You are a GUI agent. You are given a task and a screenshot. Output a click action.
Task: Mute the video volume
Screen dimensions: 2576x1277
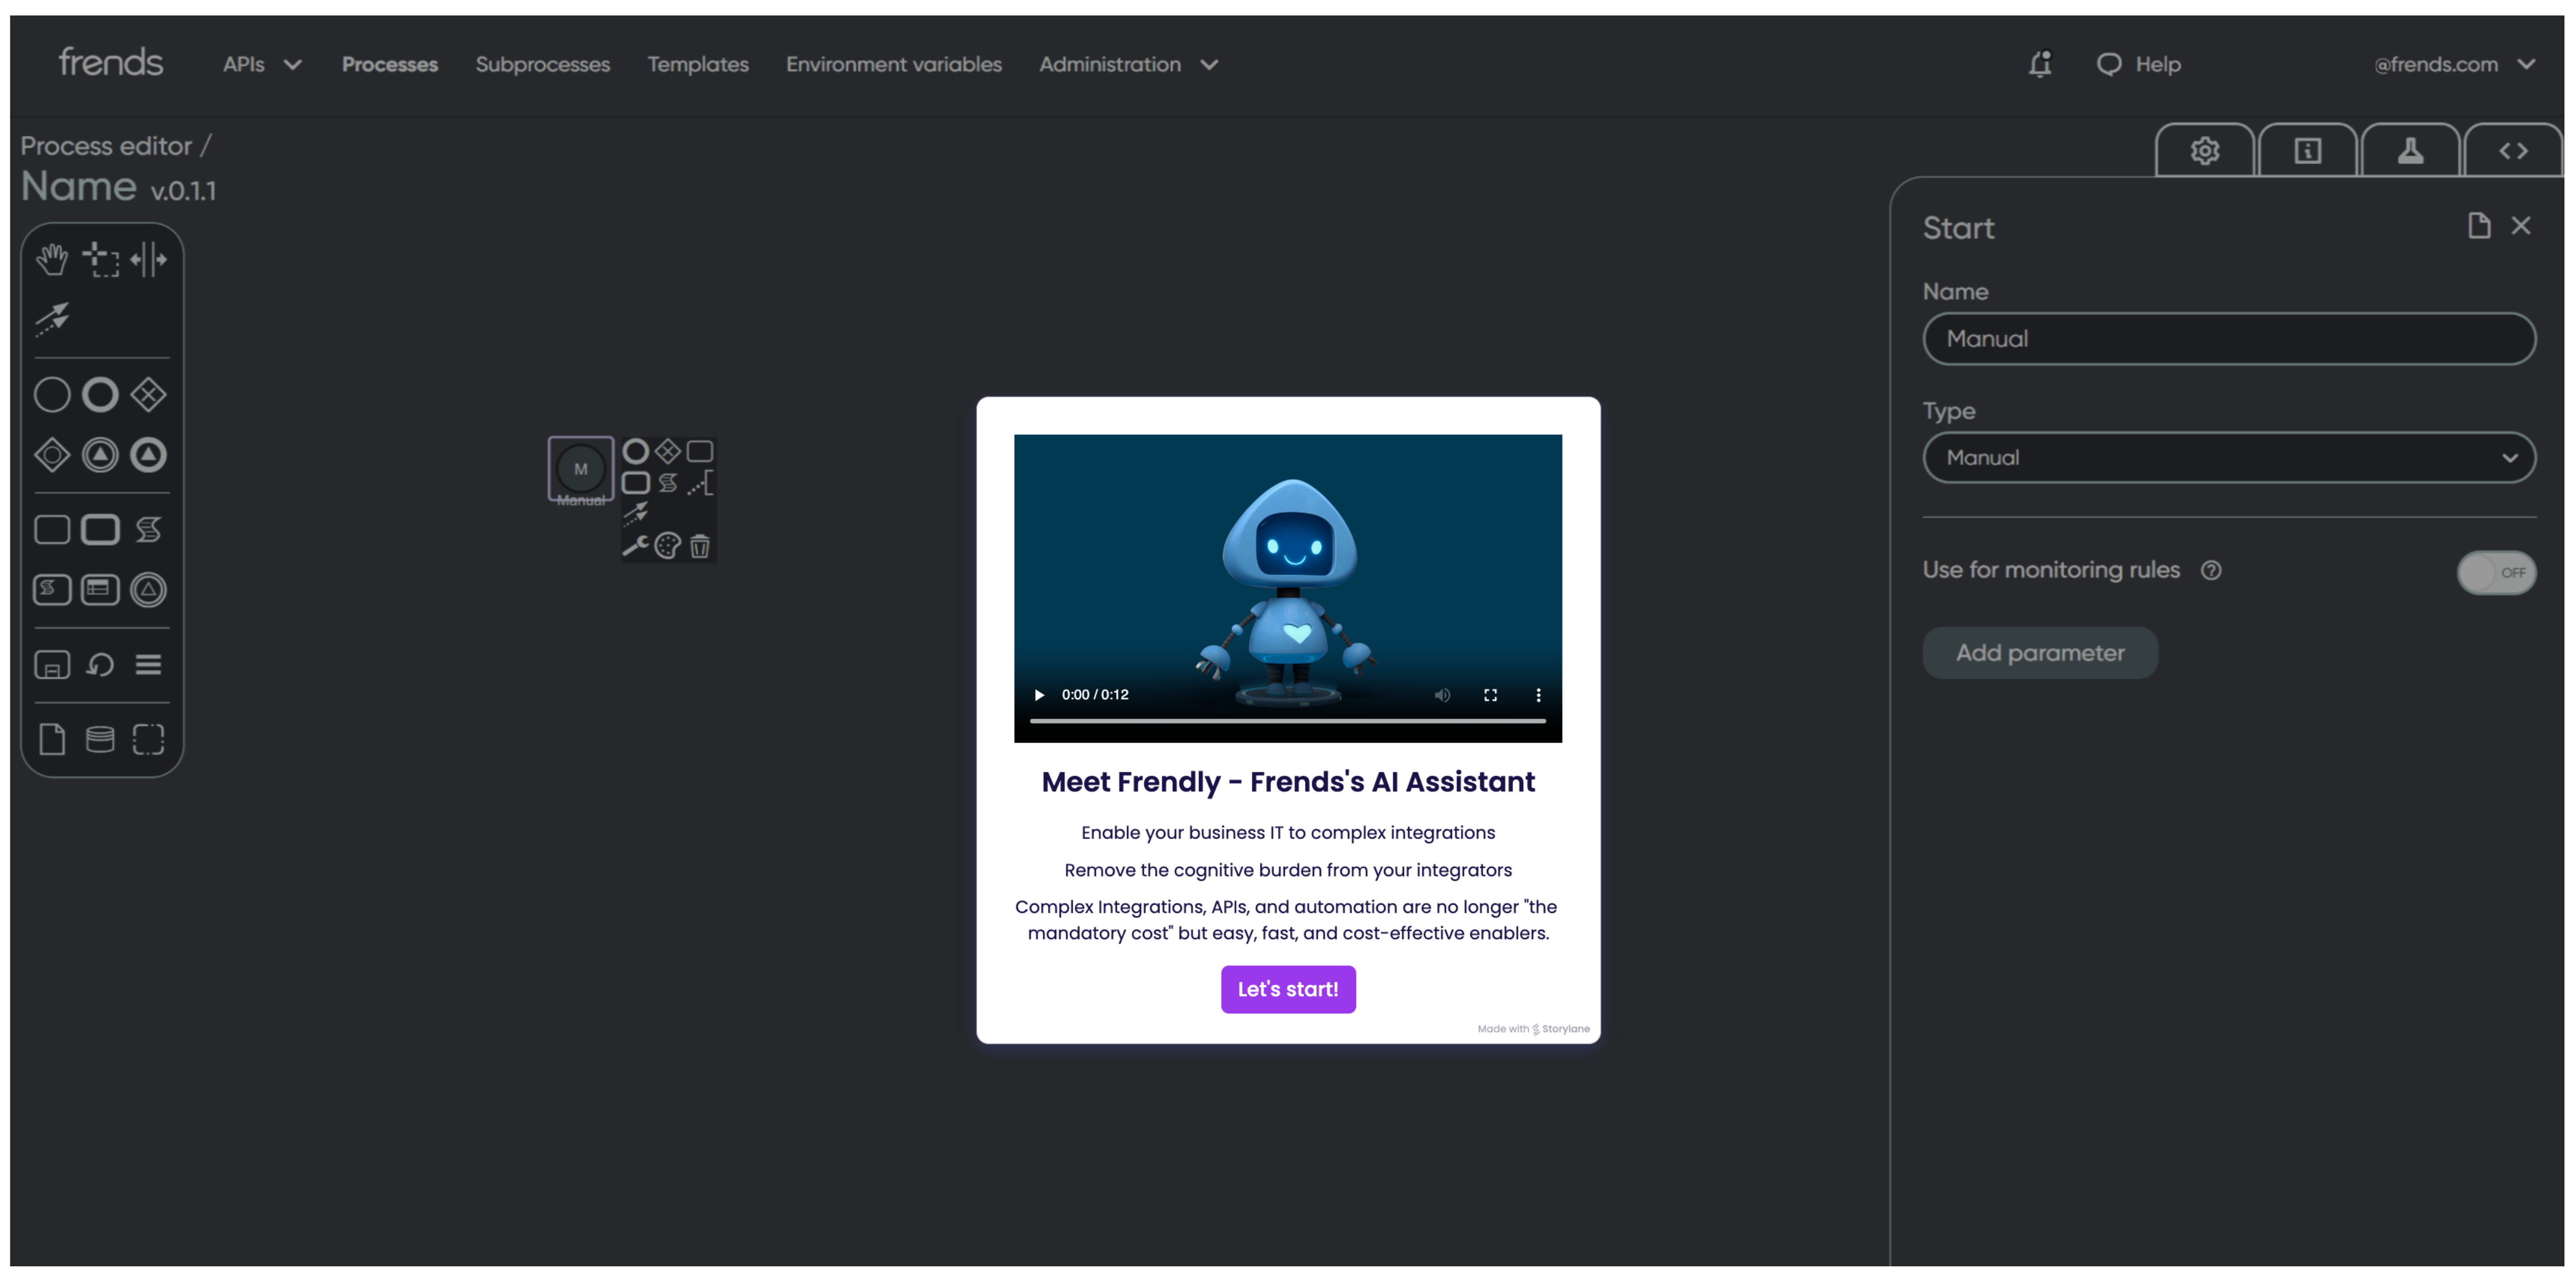(x=1442, y=695)
